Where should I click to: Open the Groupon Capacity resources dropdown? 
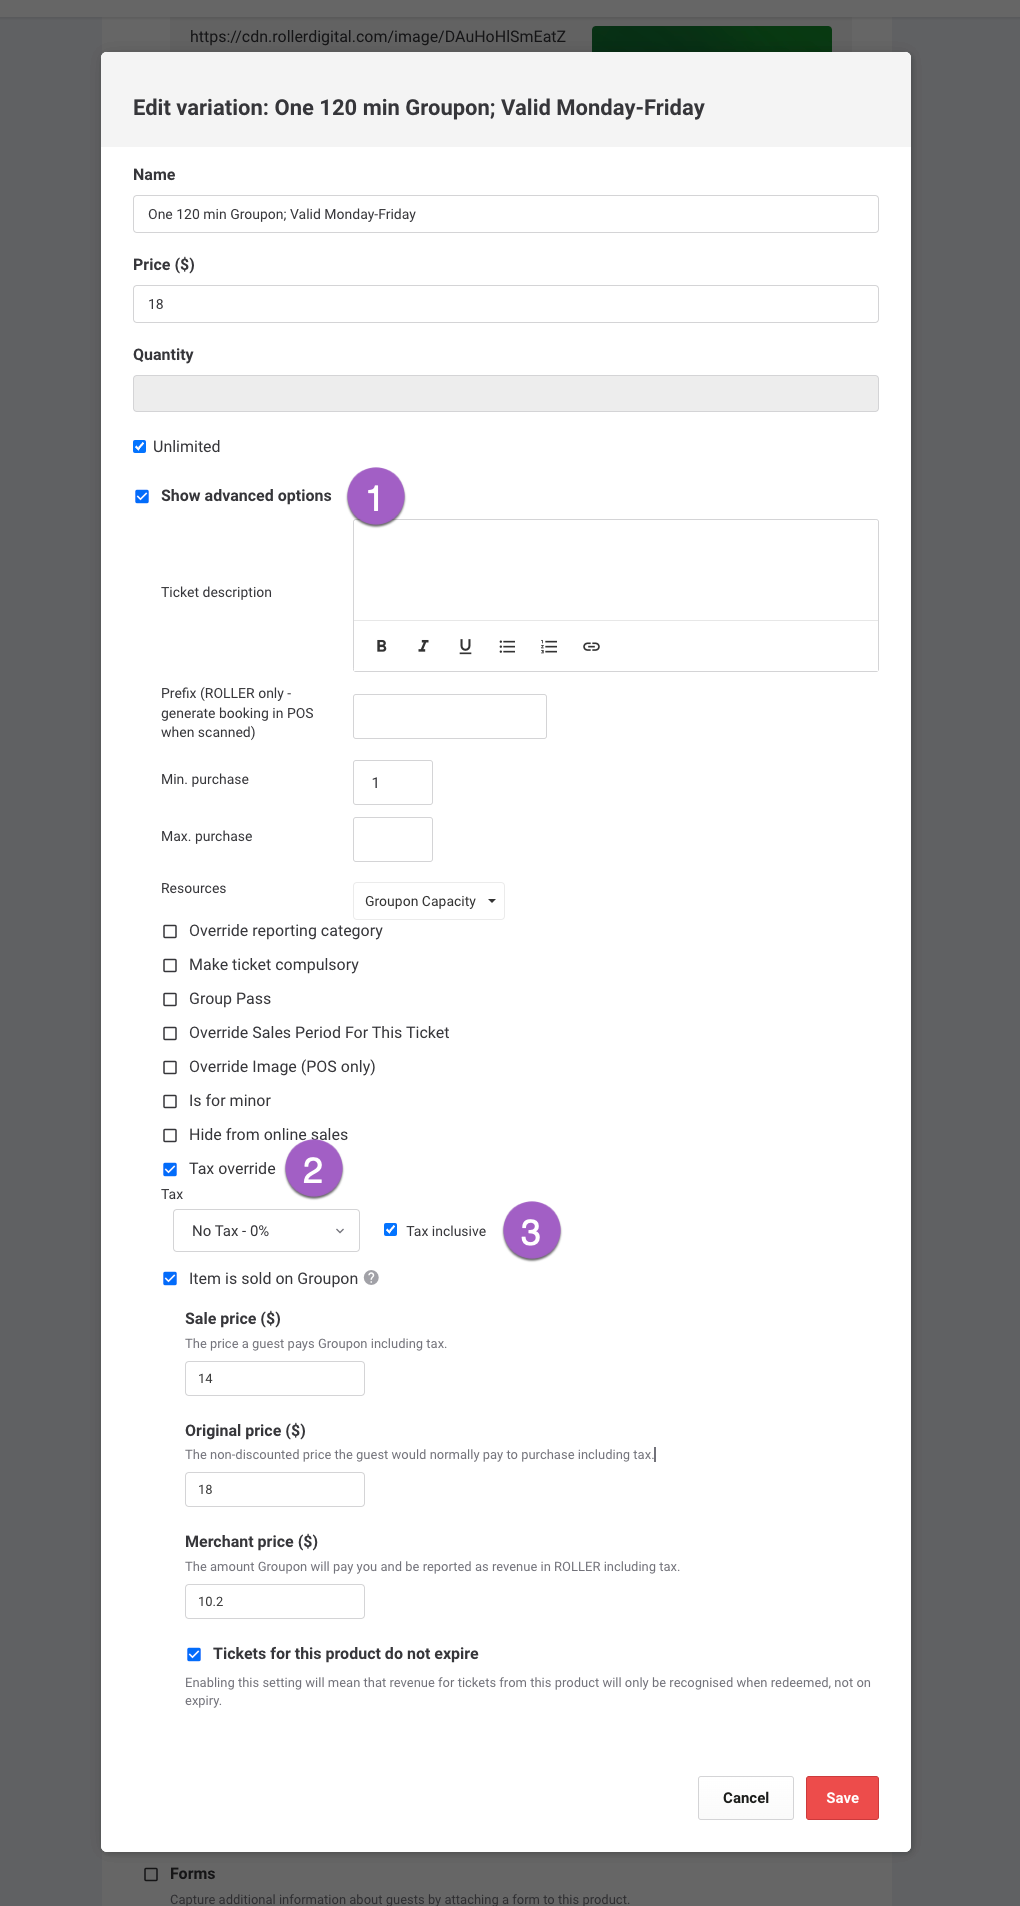click(x=429, y=901)
